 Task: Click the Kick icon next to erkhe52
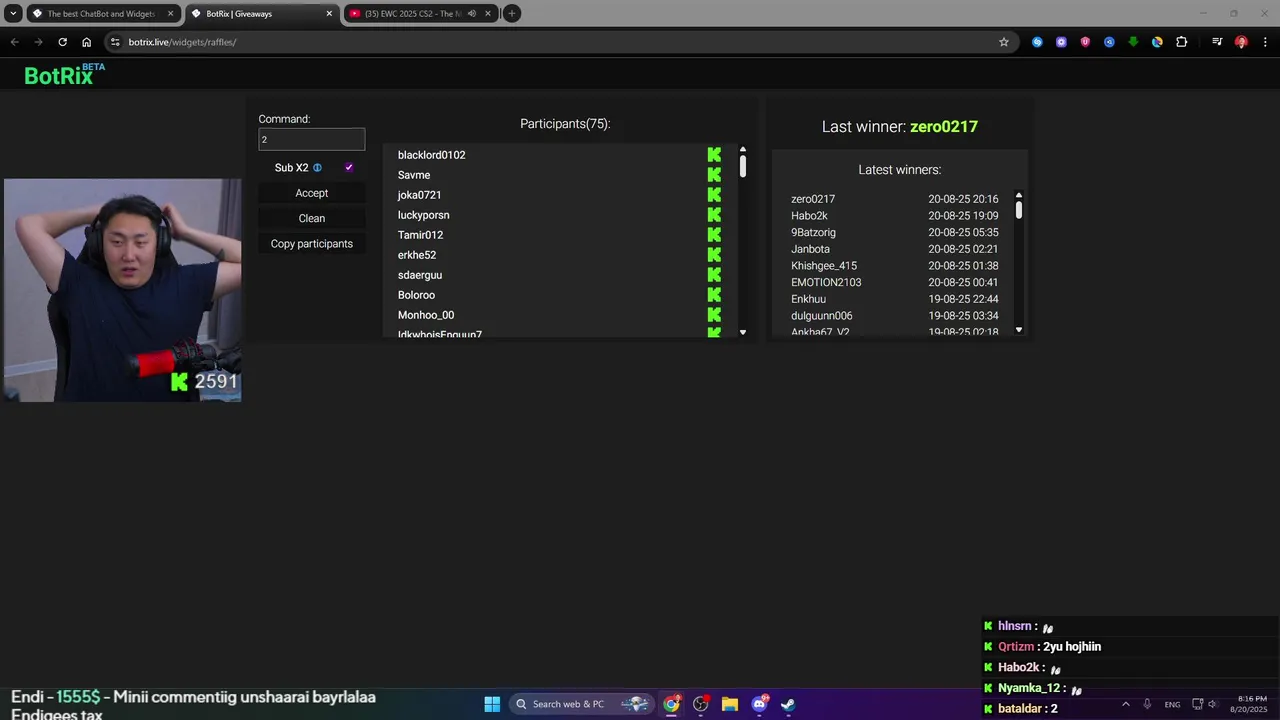[x=714, y=255]
